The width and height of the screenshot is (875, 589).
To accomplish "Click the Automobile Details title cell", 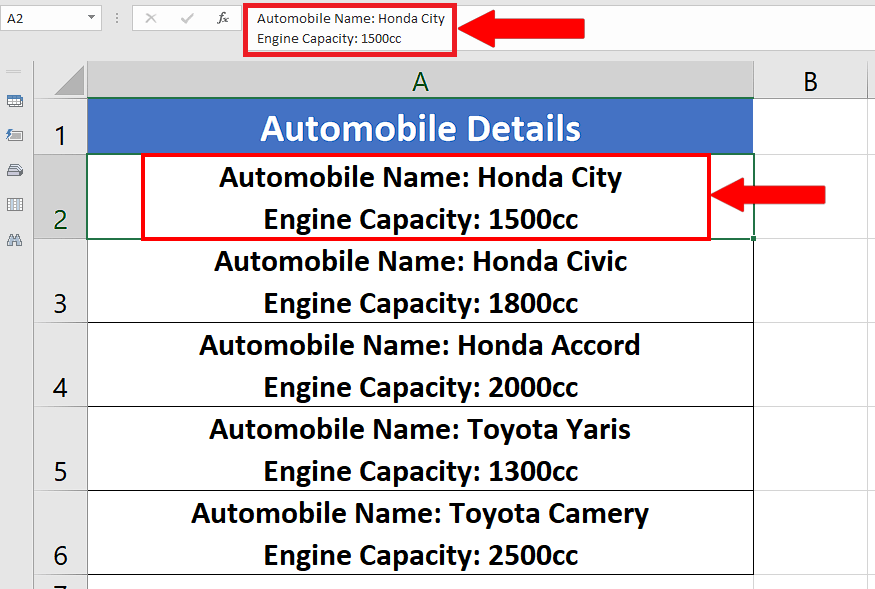I will (420, 125).
